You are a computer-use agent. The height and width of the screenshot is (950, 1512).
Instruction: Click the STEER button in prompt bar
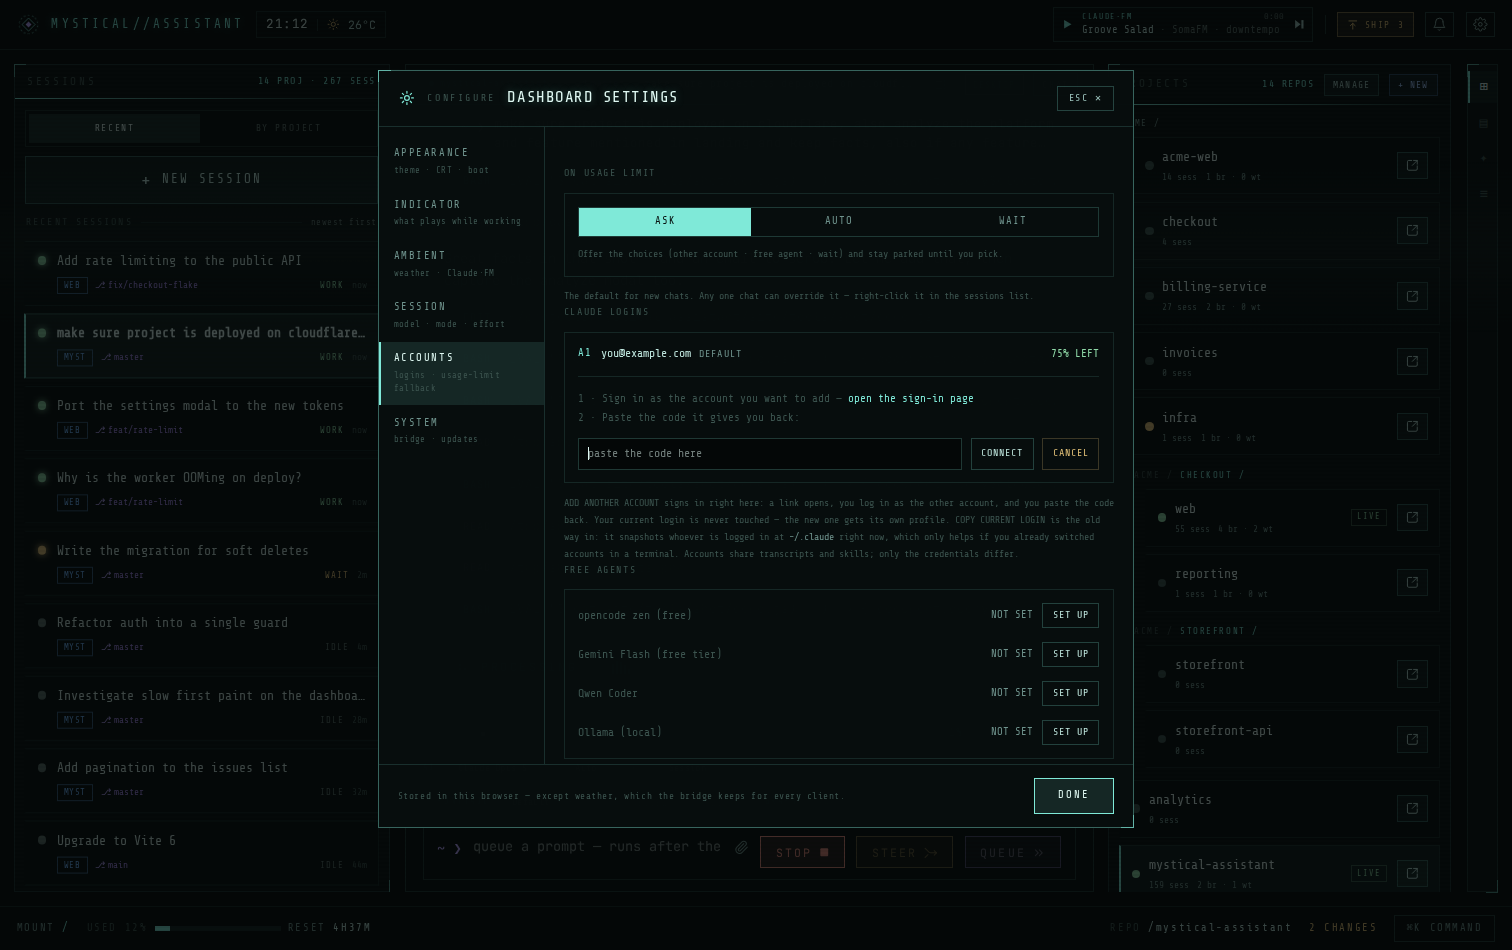[904, 853]
